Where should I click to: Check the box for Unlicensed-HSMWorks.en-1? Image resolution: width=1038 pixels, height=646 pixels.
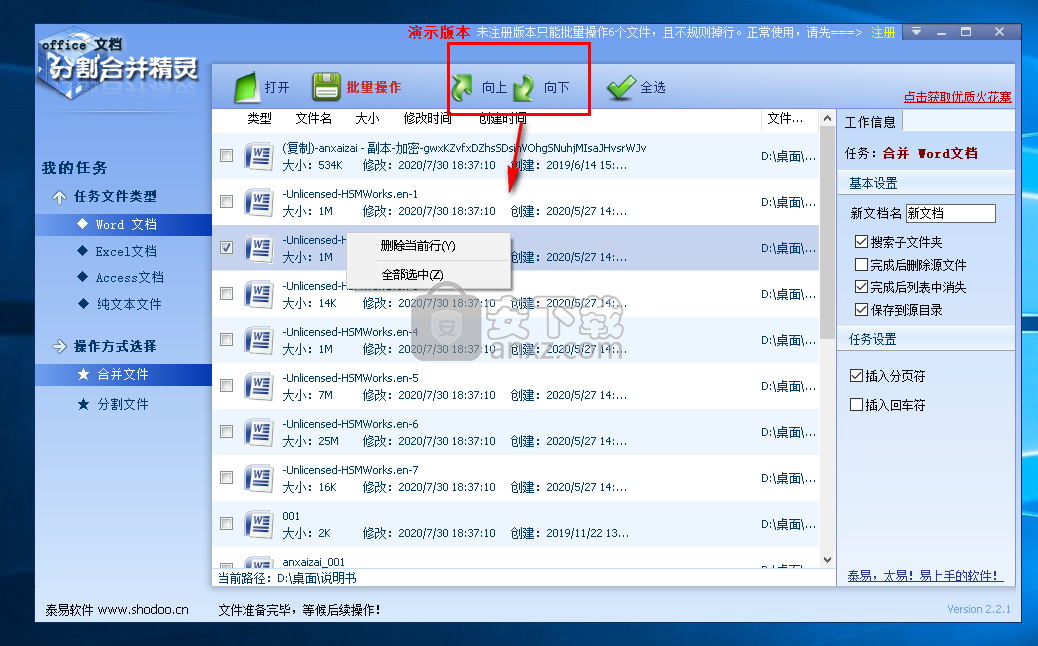(x=226, y=201)
